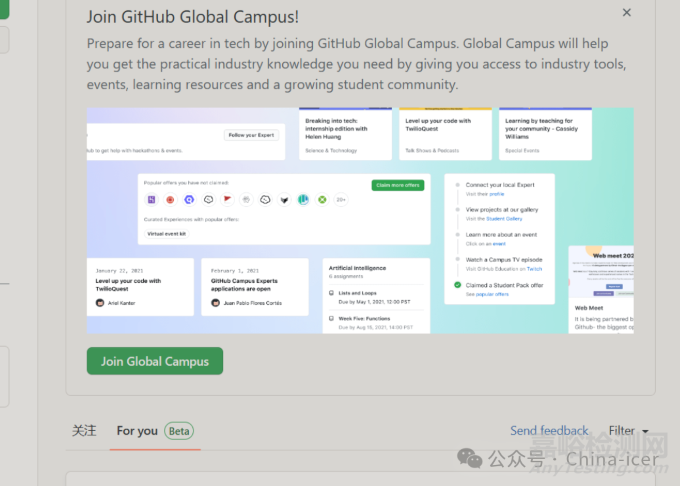Switch to the 关注 feed tab
Viewport: 680px width, 486px height.
pyautogui.click(x=84, y=431)
